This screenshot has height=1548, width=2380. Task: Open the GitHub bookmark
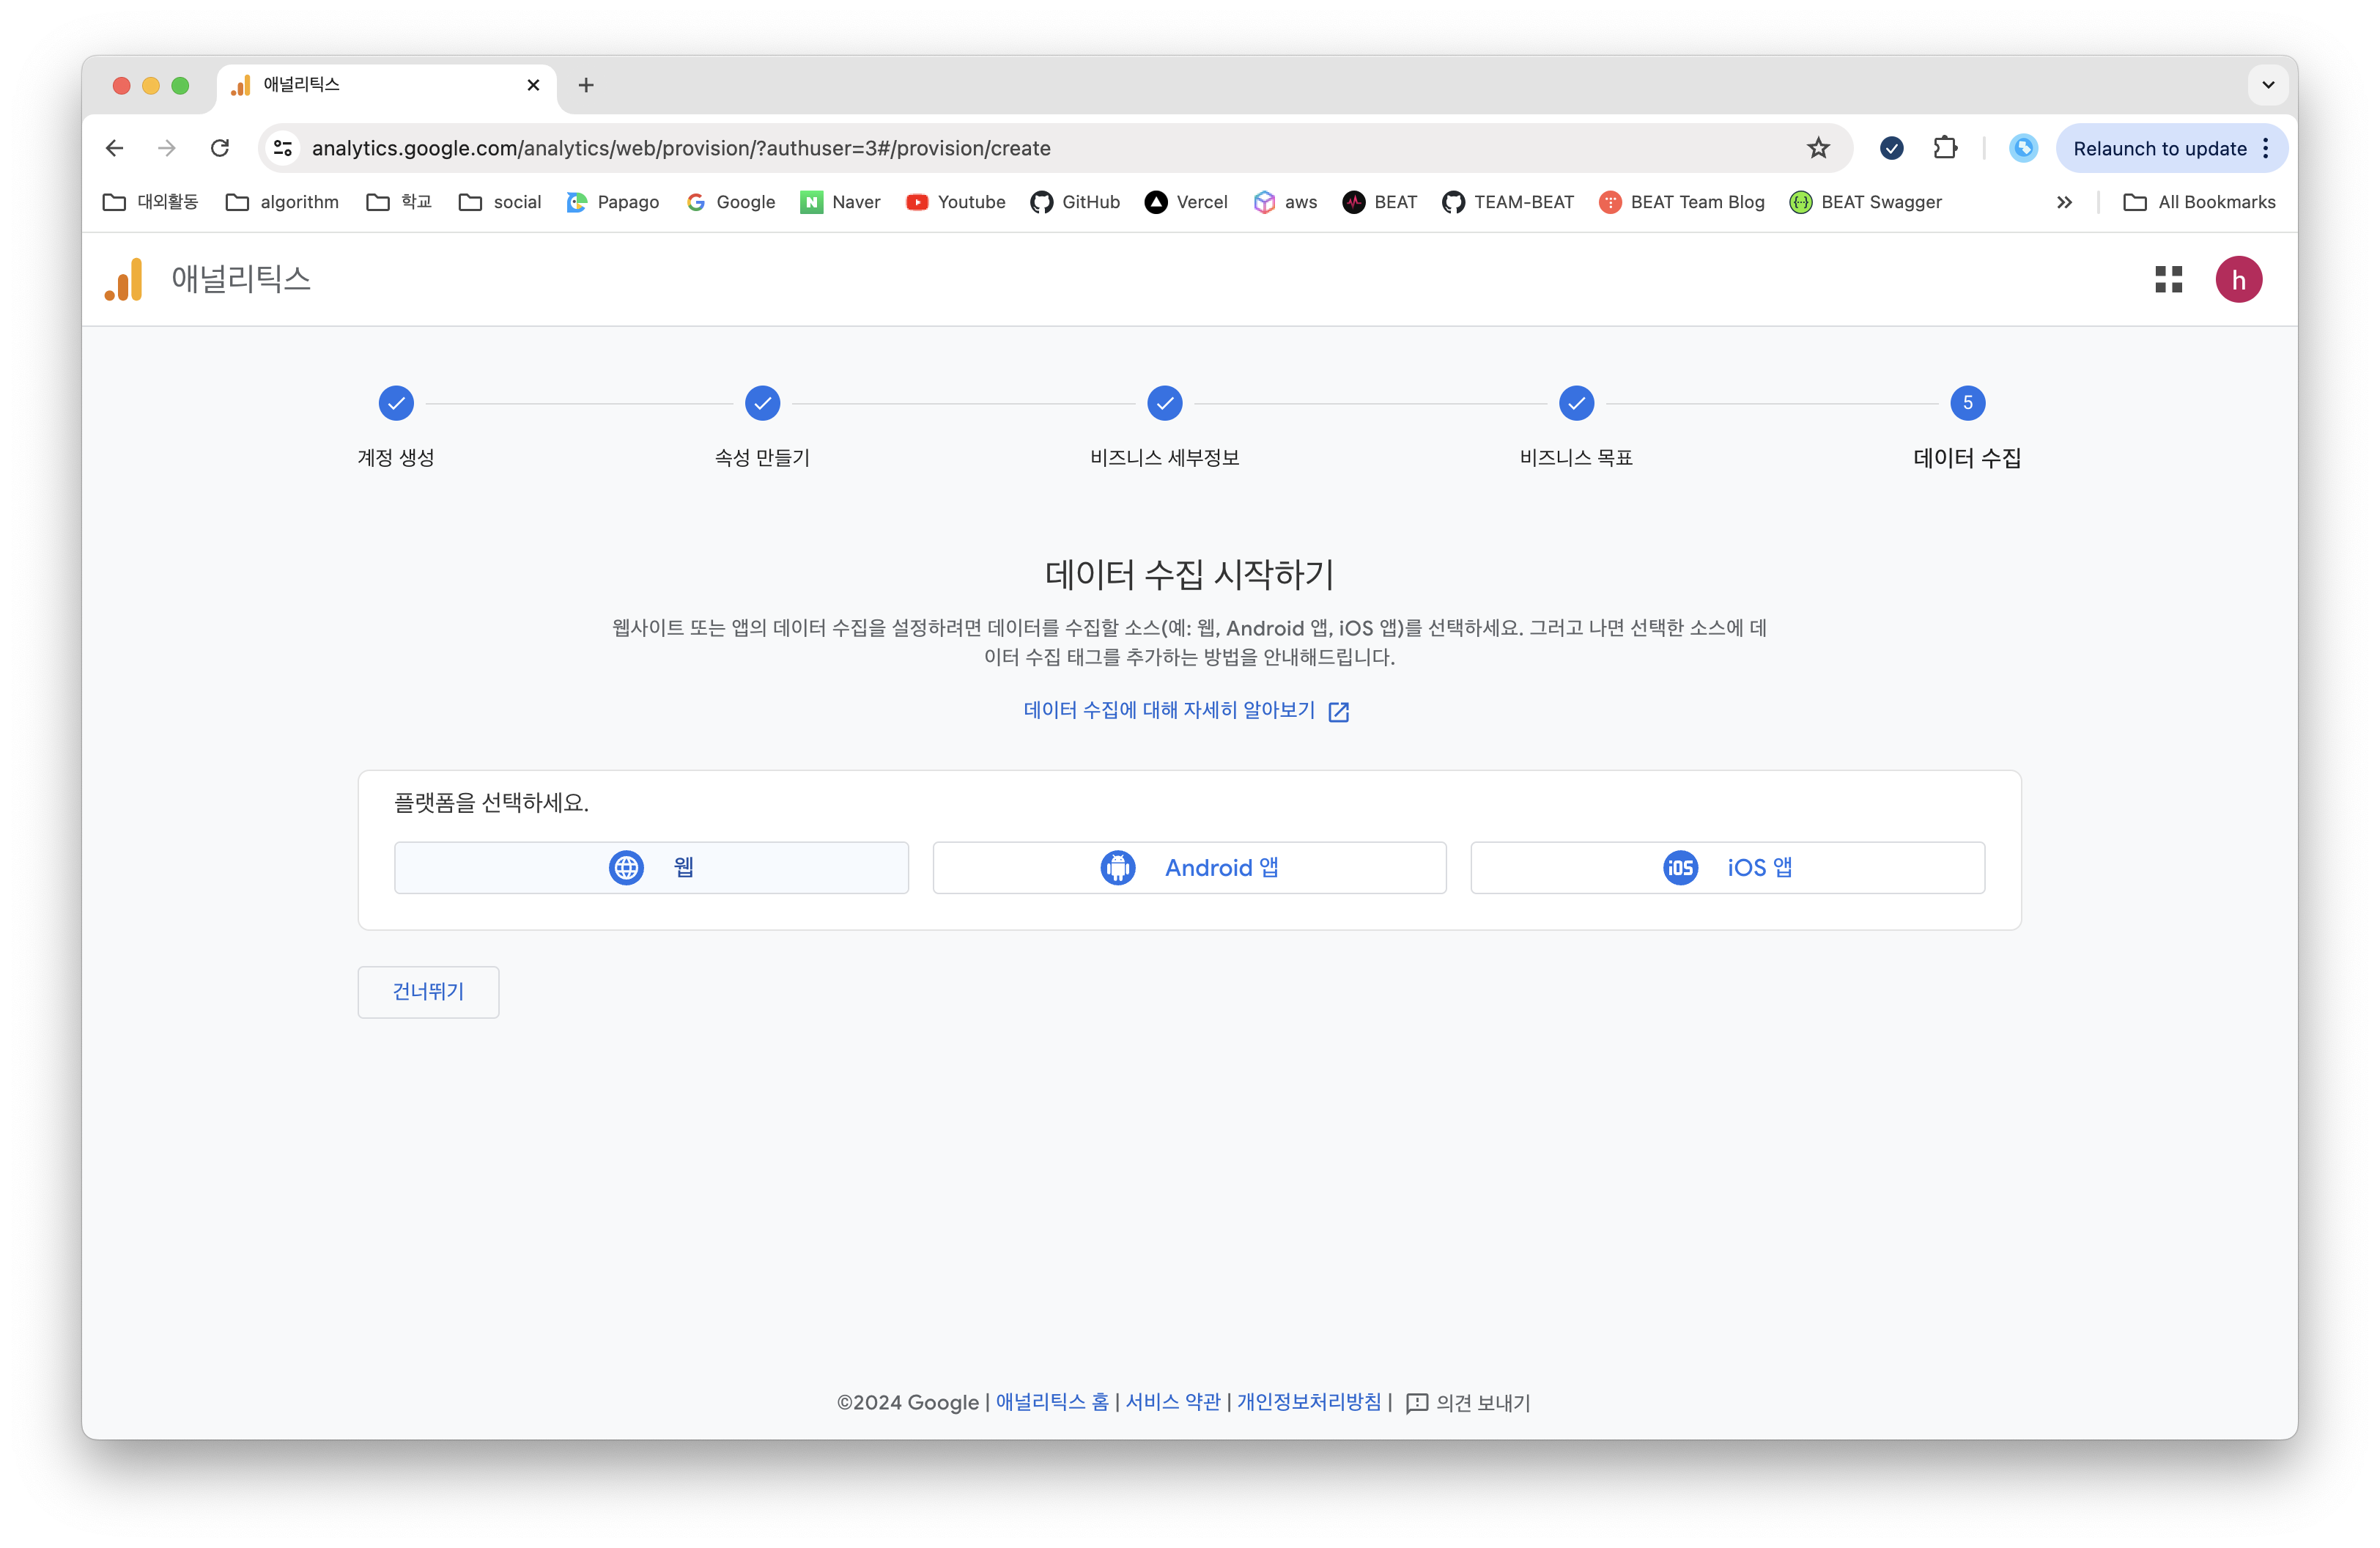(x=1075, y=202)
